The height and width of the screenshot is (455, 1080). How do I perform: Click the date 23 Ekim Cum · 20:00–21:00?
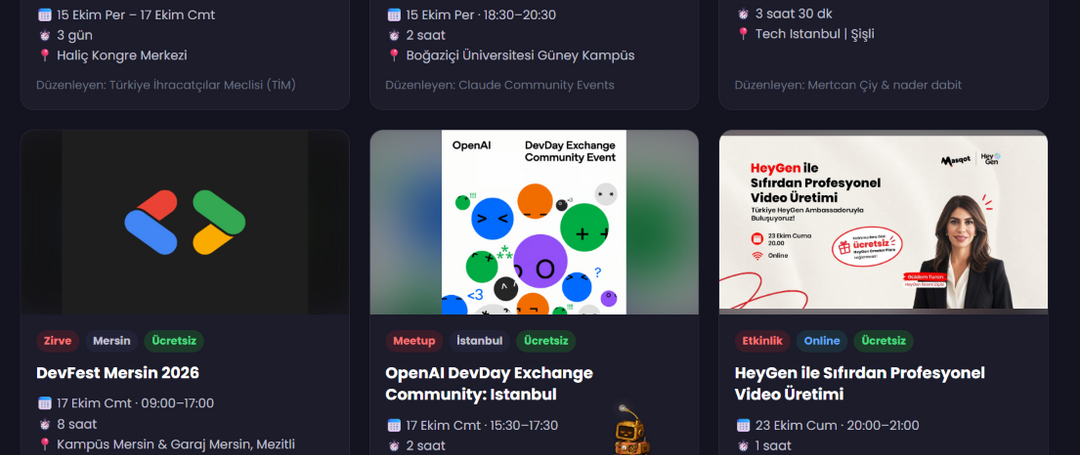838,425
